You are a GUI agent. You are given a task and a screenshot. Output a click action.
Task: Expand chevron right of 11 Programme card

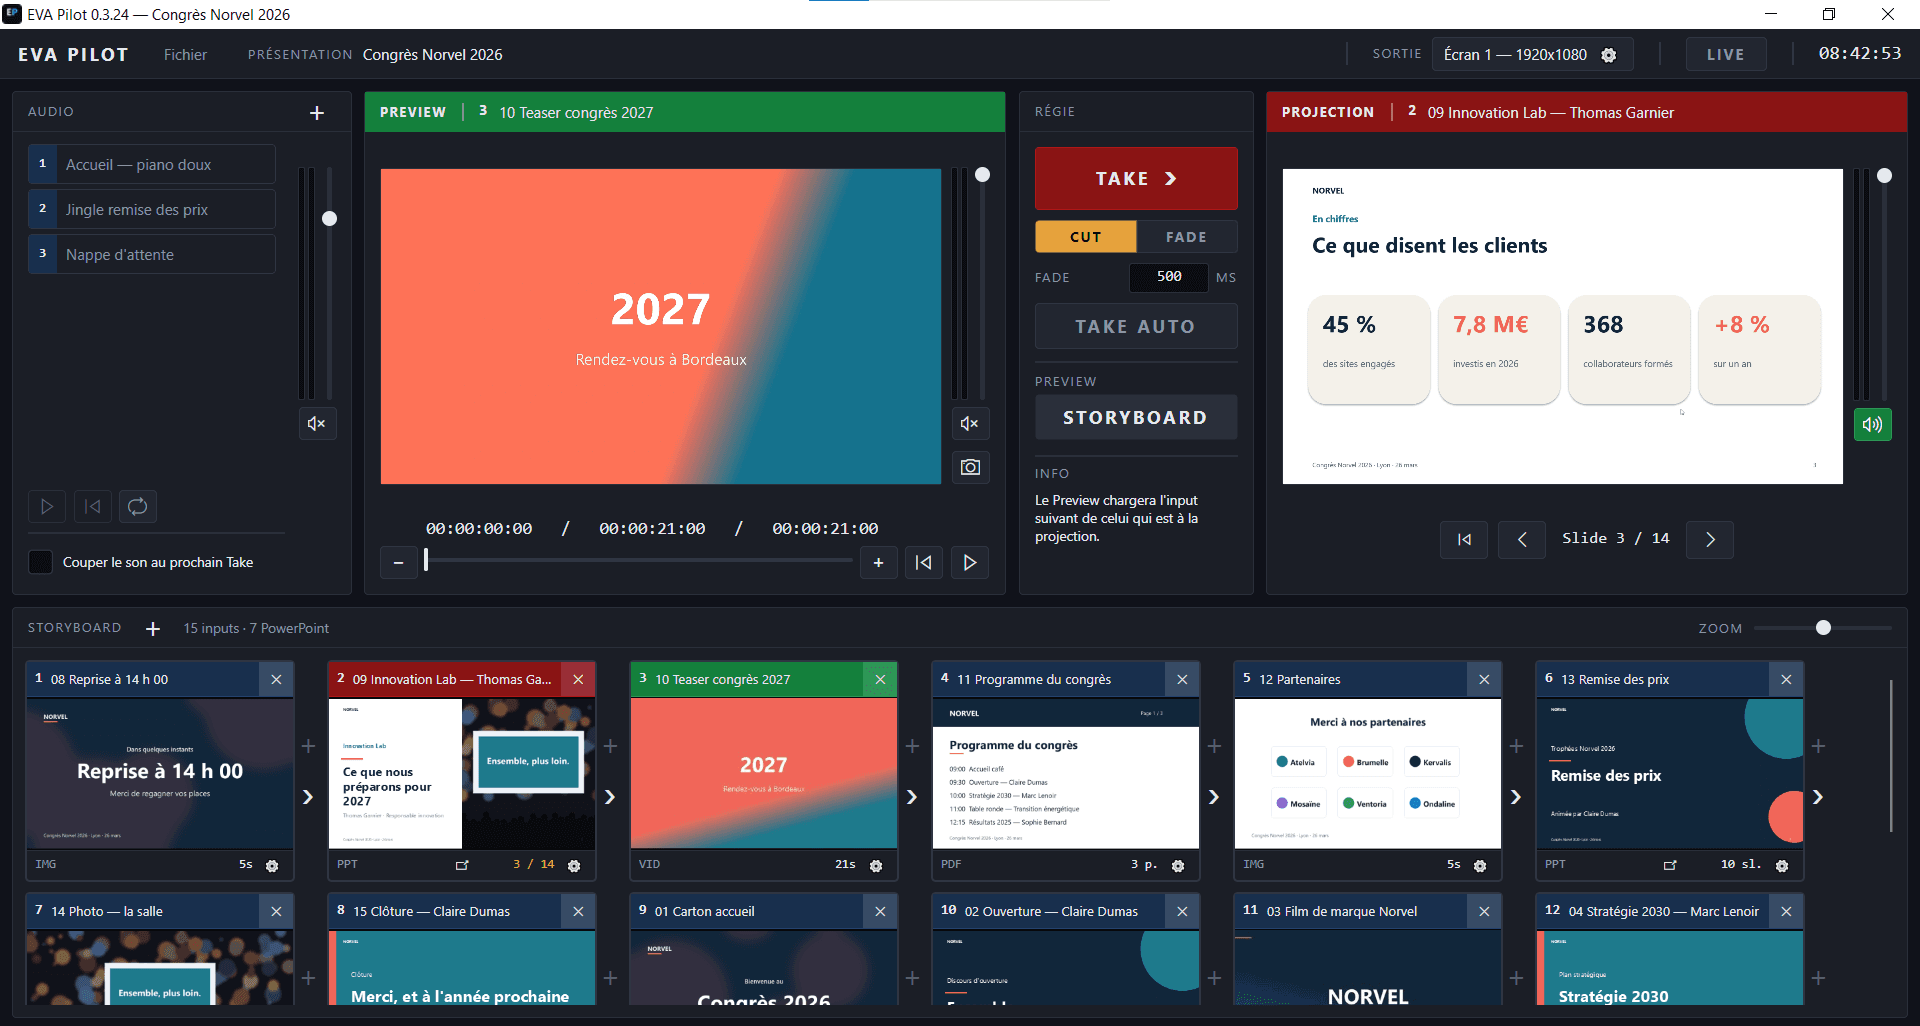pos(1214,797)
